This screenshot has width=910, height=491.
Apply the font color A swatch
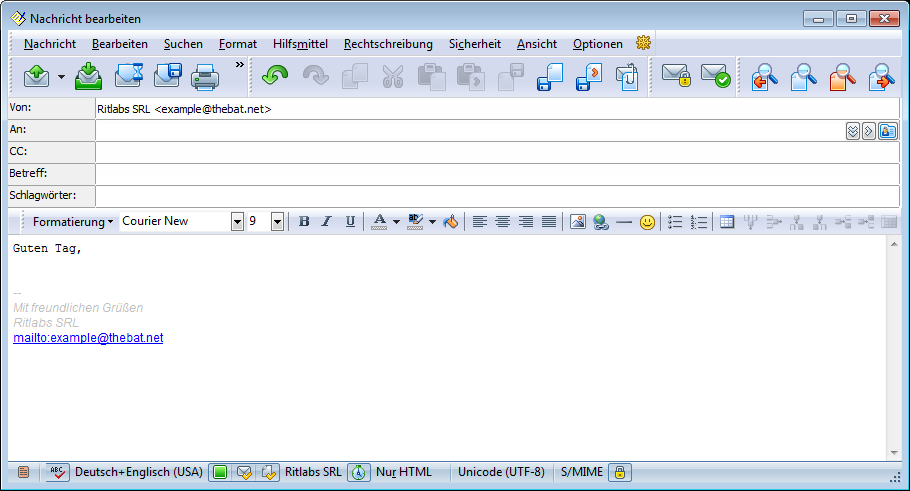(379, 222)
